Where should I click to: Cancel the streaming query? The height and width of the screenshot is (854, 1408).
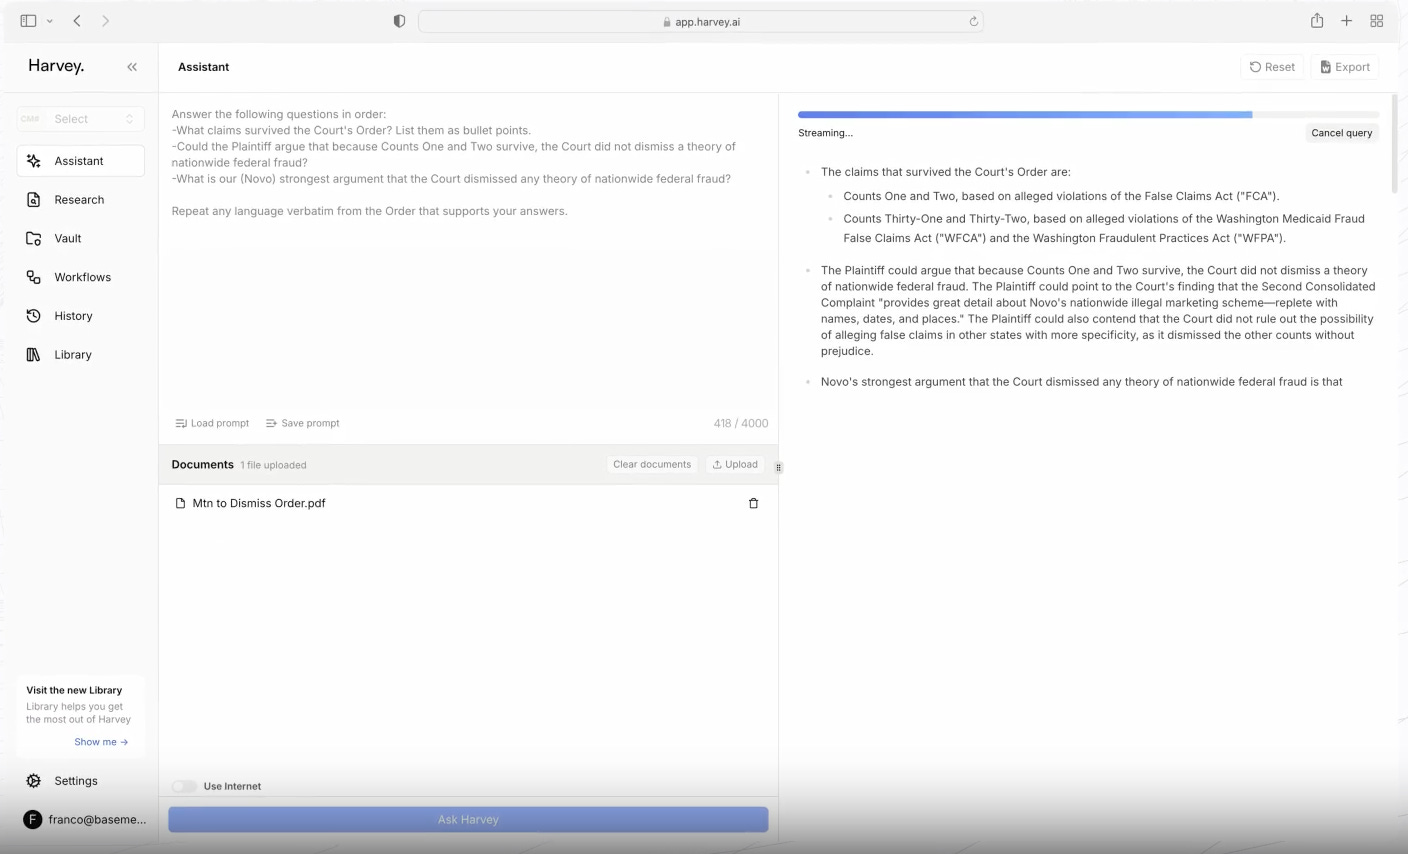click(1341, 133)
